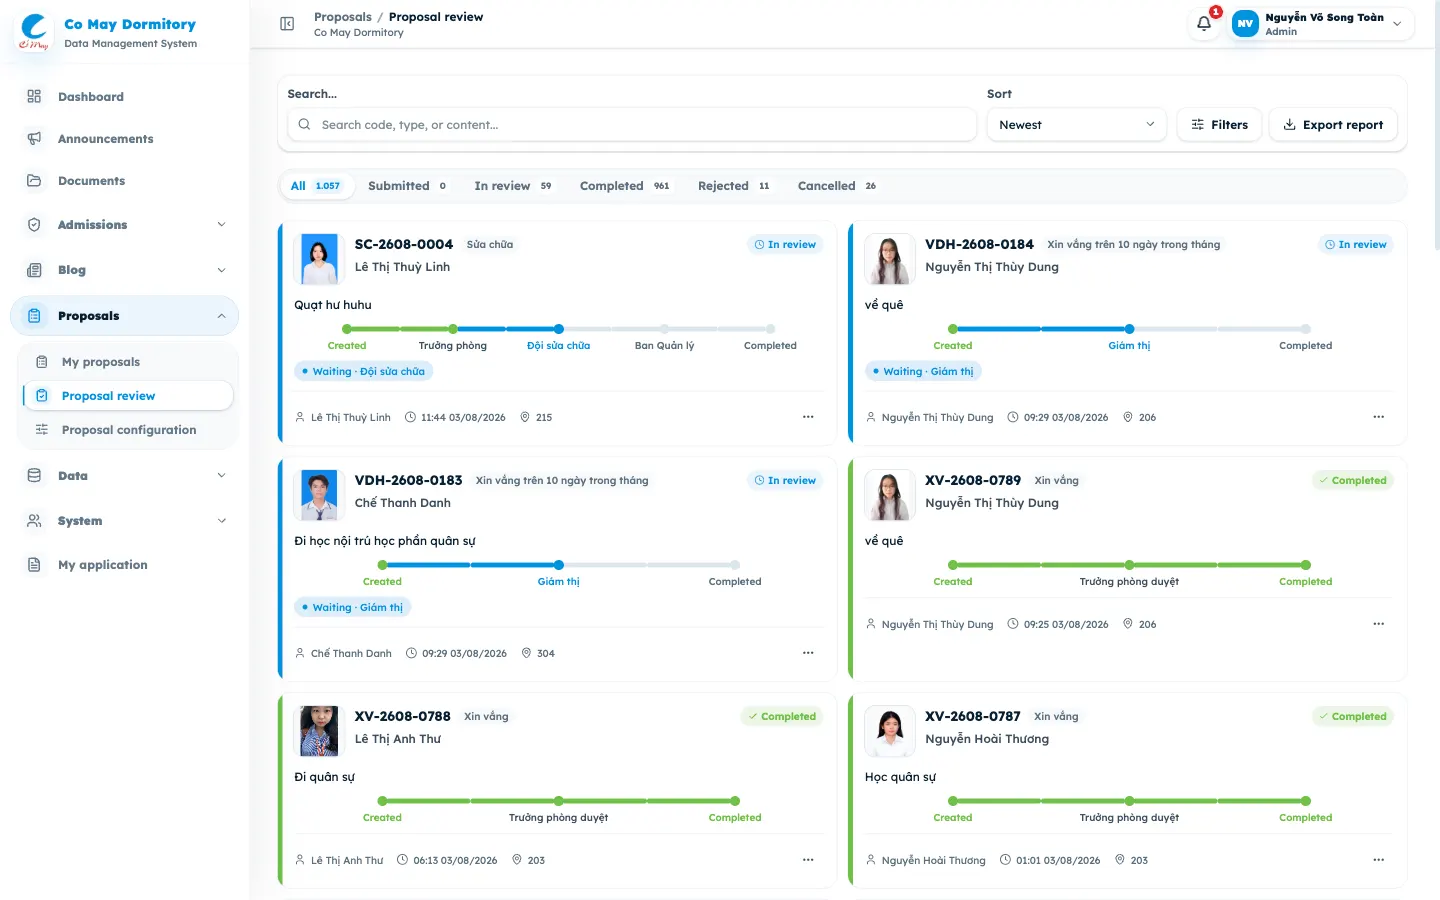The width and height of the screenshot is (1440, 900).
Task: Switch to the Completed tab
Action: pos(624,186)
